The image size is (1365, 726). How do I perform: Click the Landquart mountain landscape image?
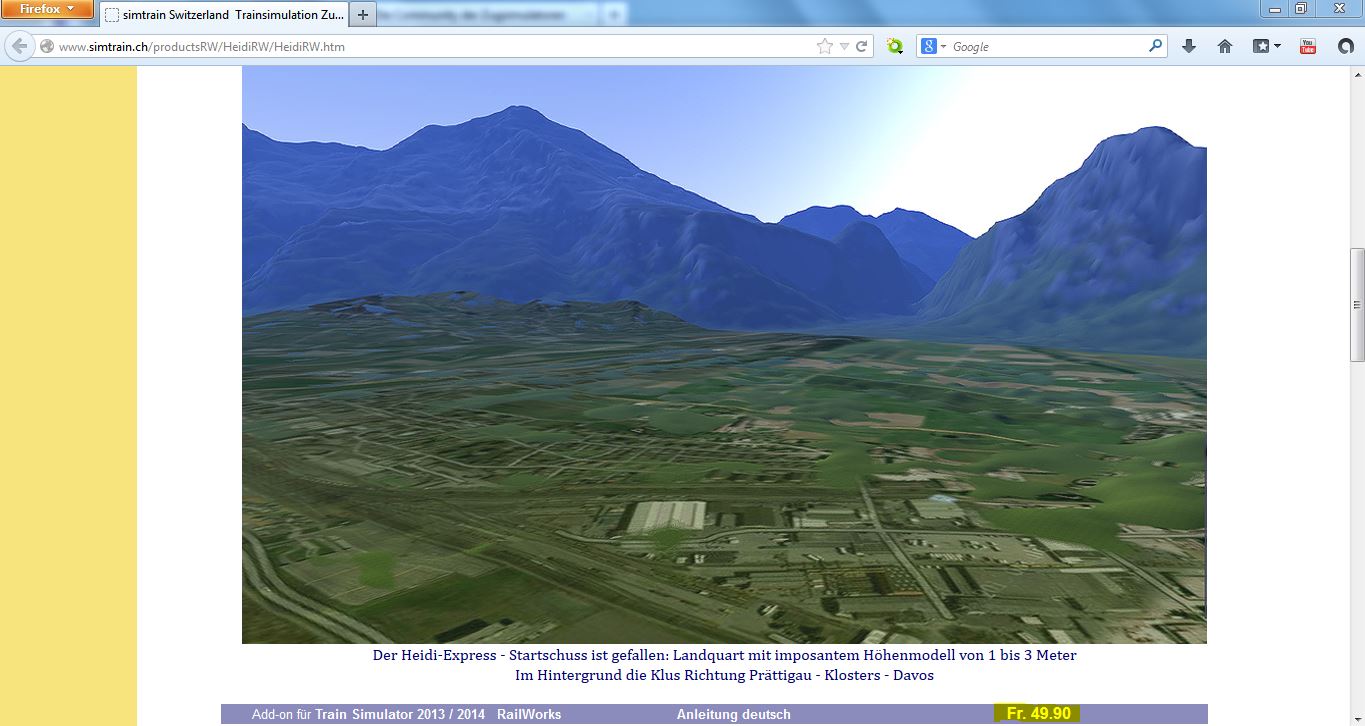point(724,355)
